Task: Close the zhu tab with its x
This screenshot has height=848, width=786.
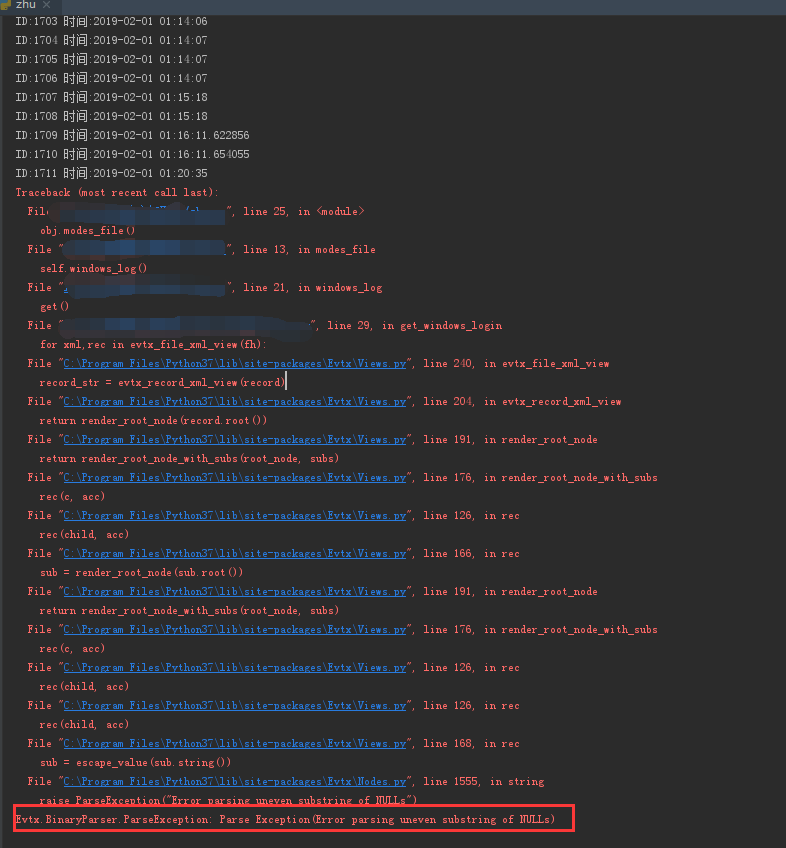Action: (x=47, y=5)
